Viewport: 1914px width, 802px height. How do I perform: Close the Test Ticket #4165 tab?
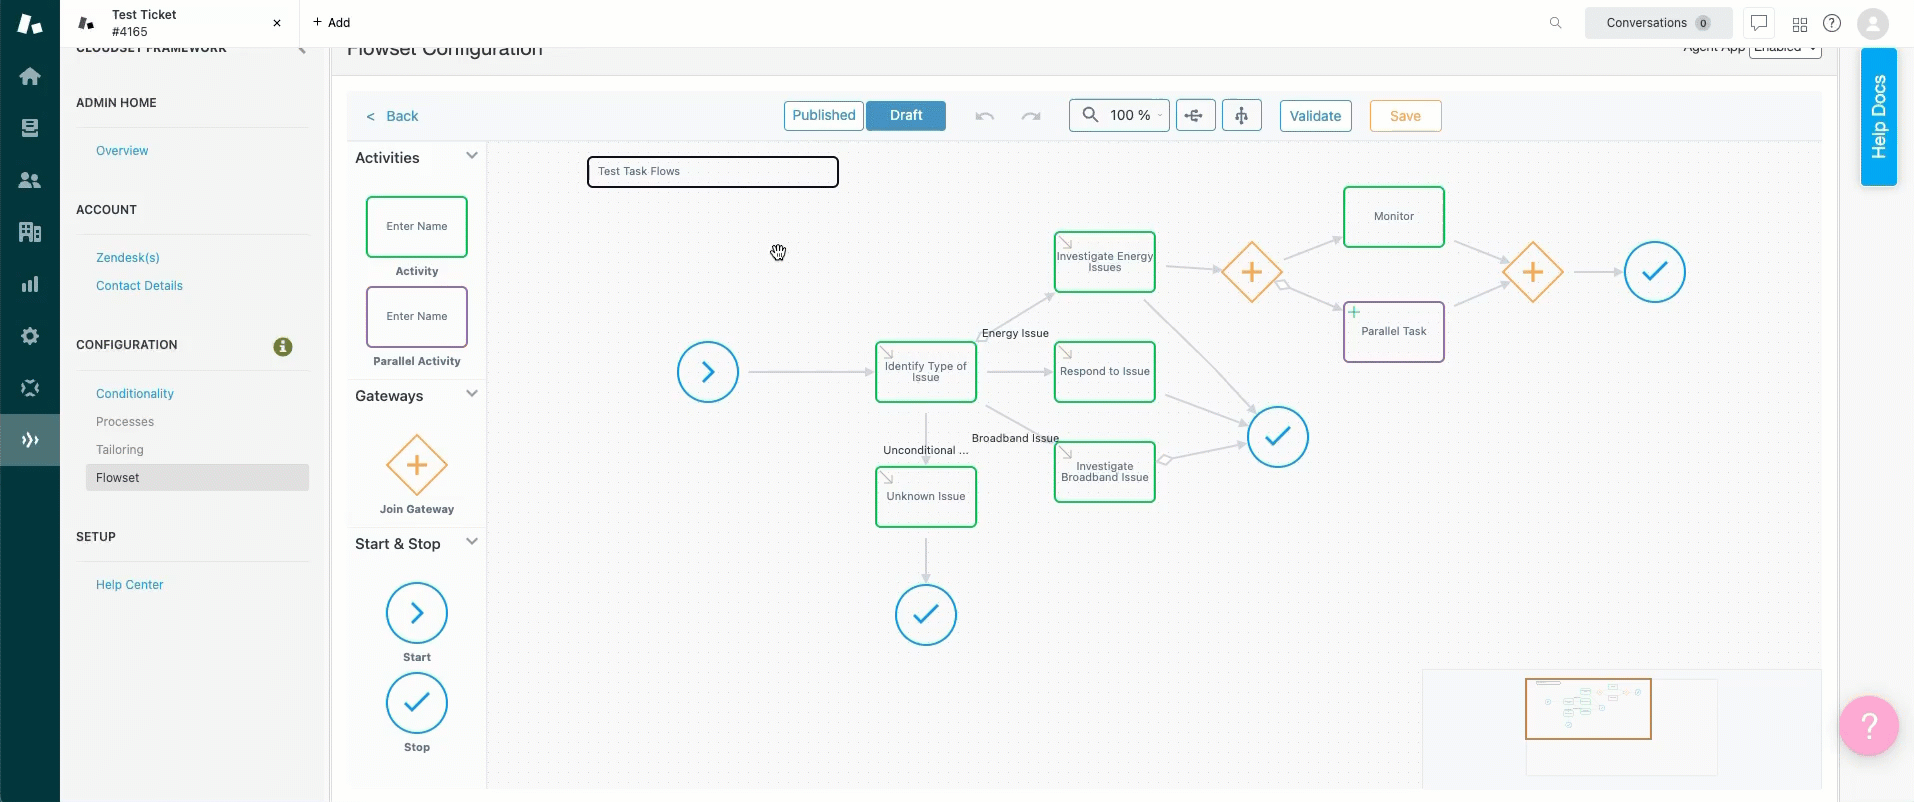[x=277, y=23]
